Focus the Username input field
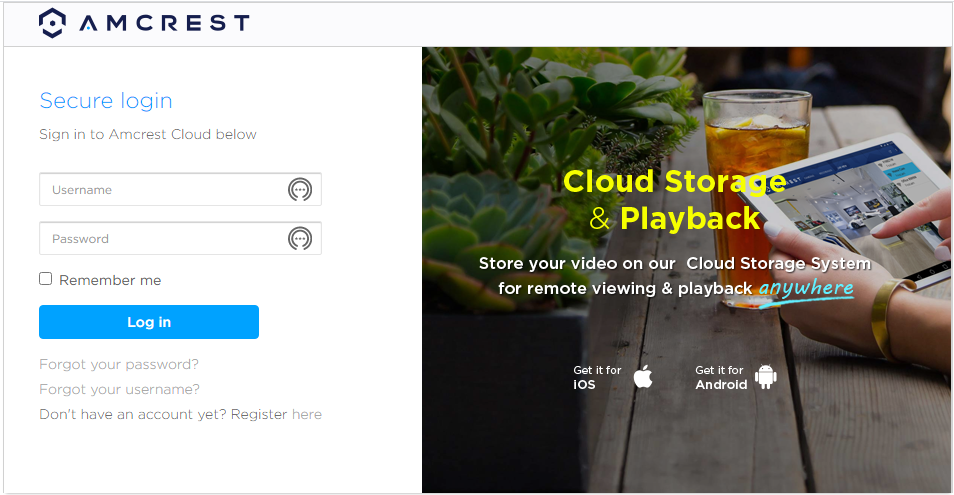The image size is (954, 495). tap(180, 190)
